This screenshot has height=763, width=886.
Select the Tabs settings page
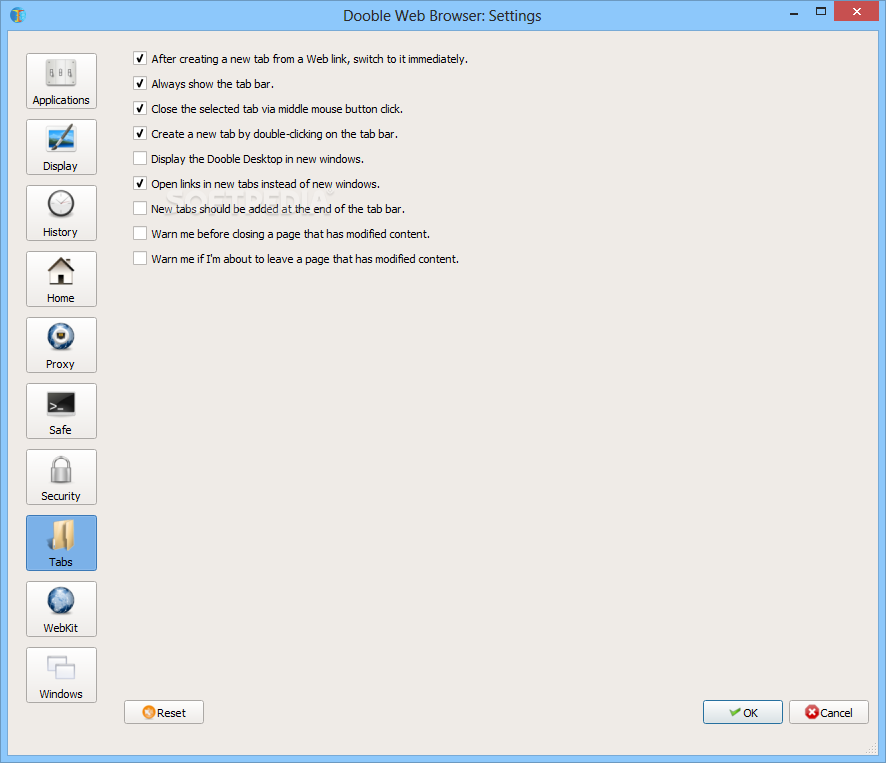[61, 543]
